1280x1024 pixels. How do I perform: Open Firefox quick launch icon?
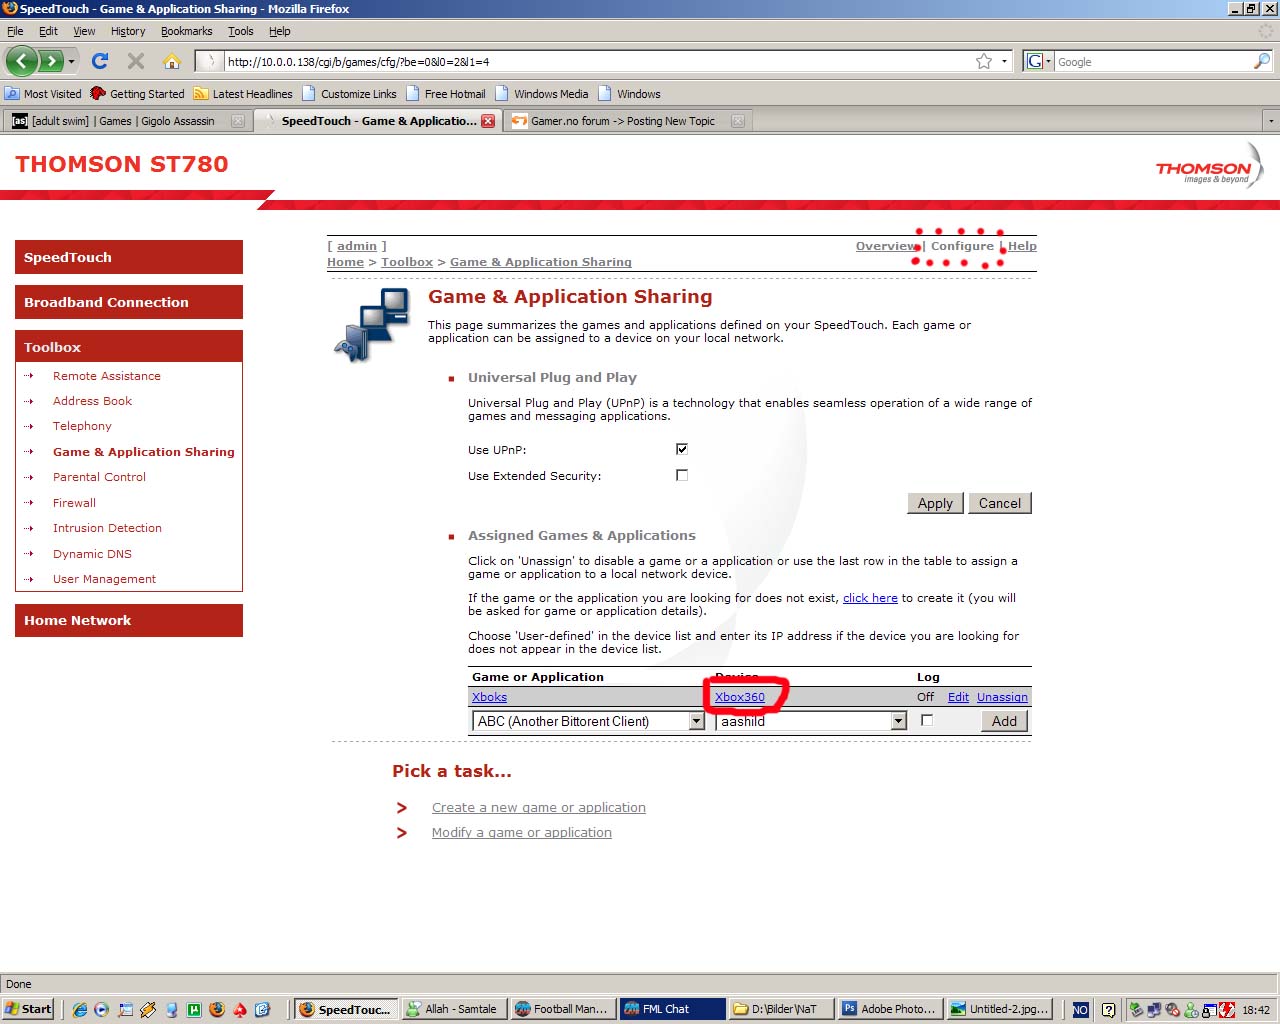(217, 1009)
